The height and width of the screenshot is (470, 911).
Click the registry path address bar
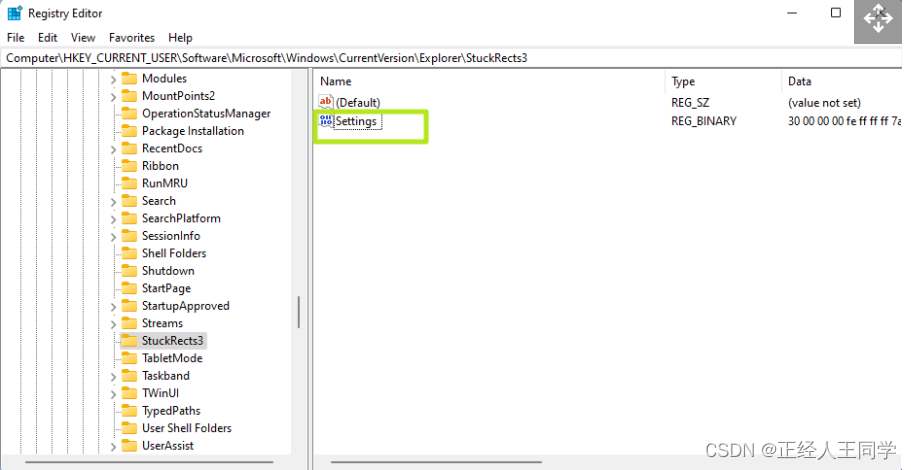tap(451, 58)
